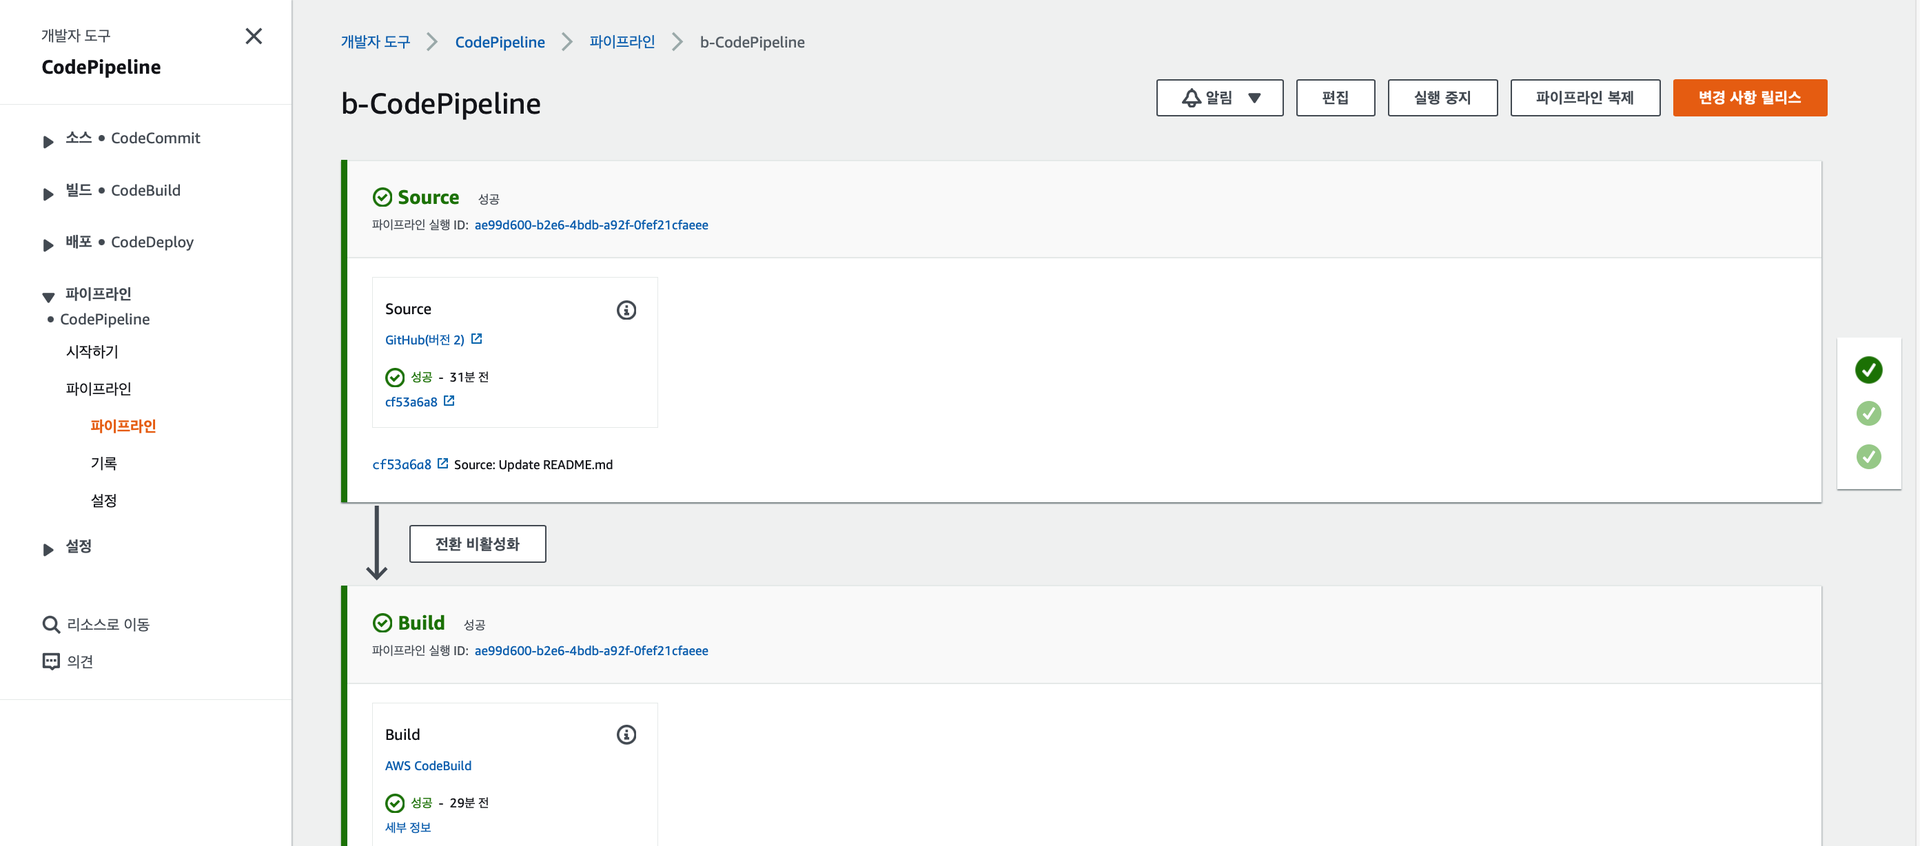Click the info icon on Source action card
1920x846 pixels.
pos(626,310)
